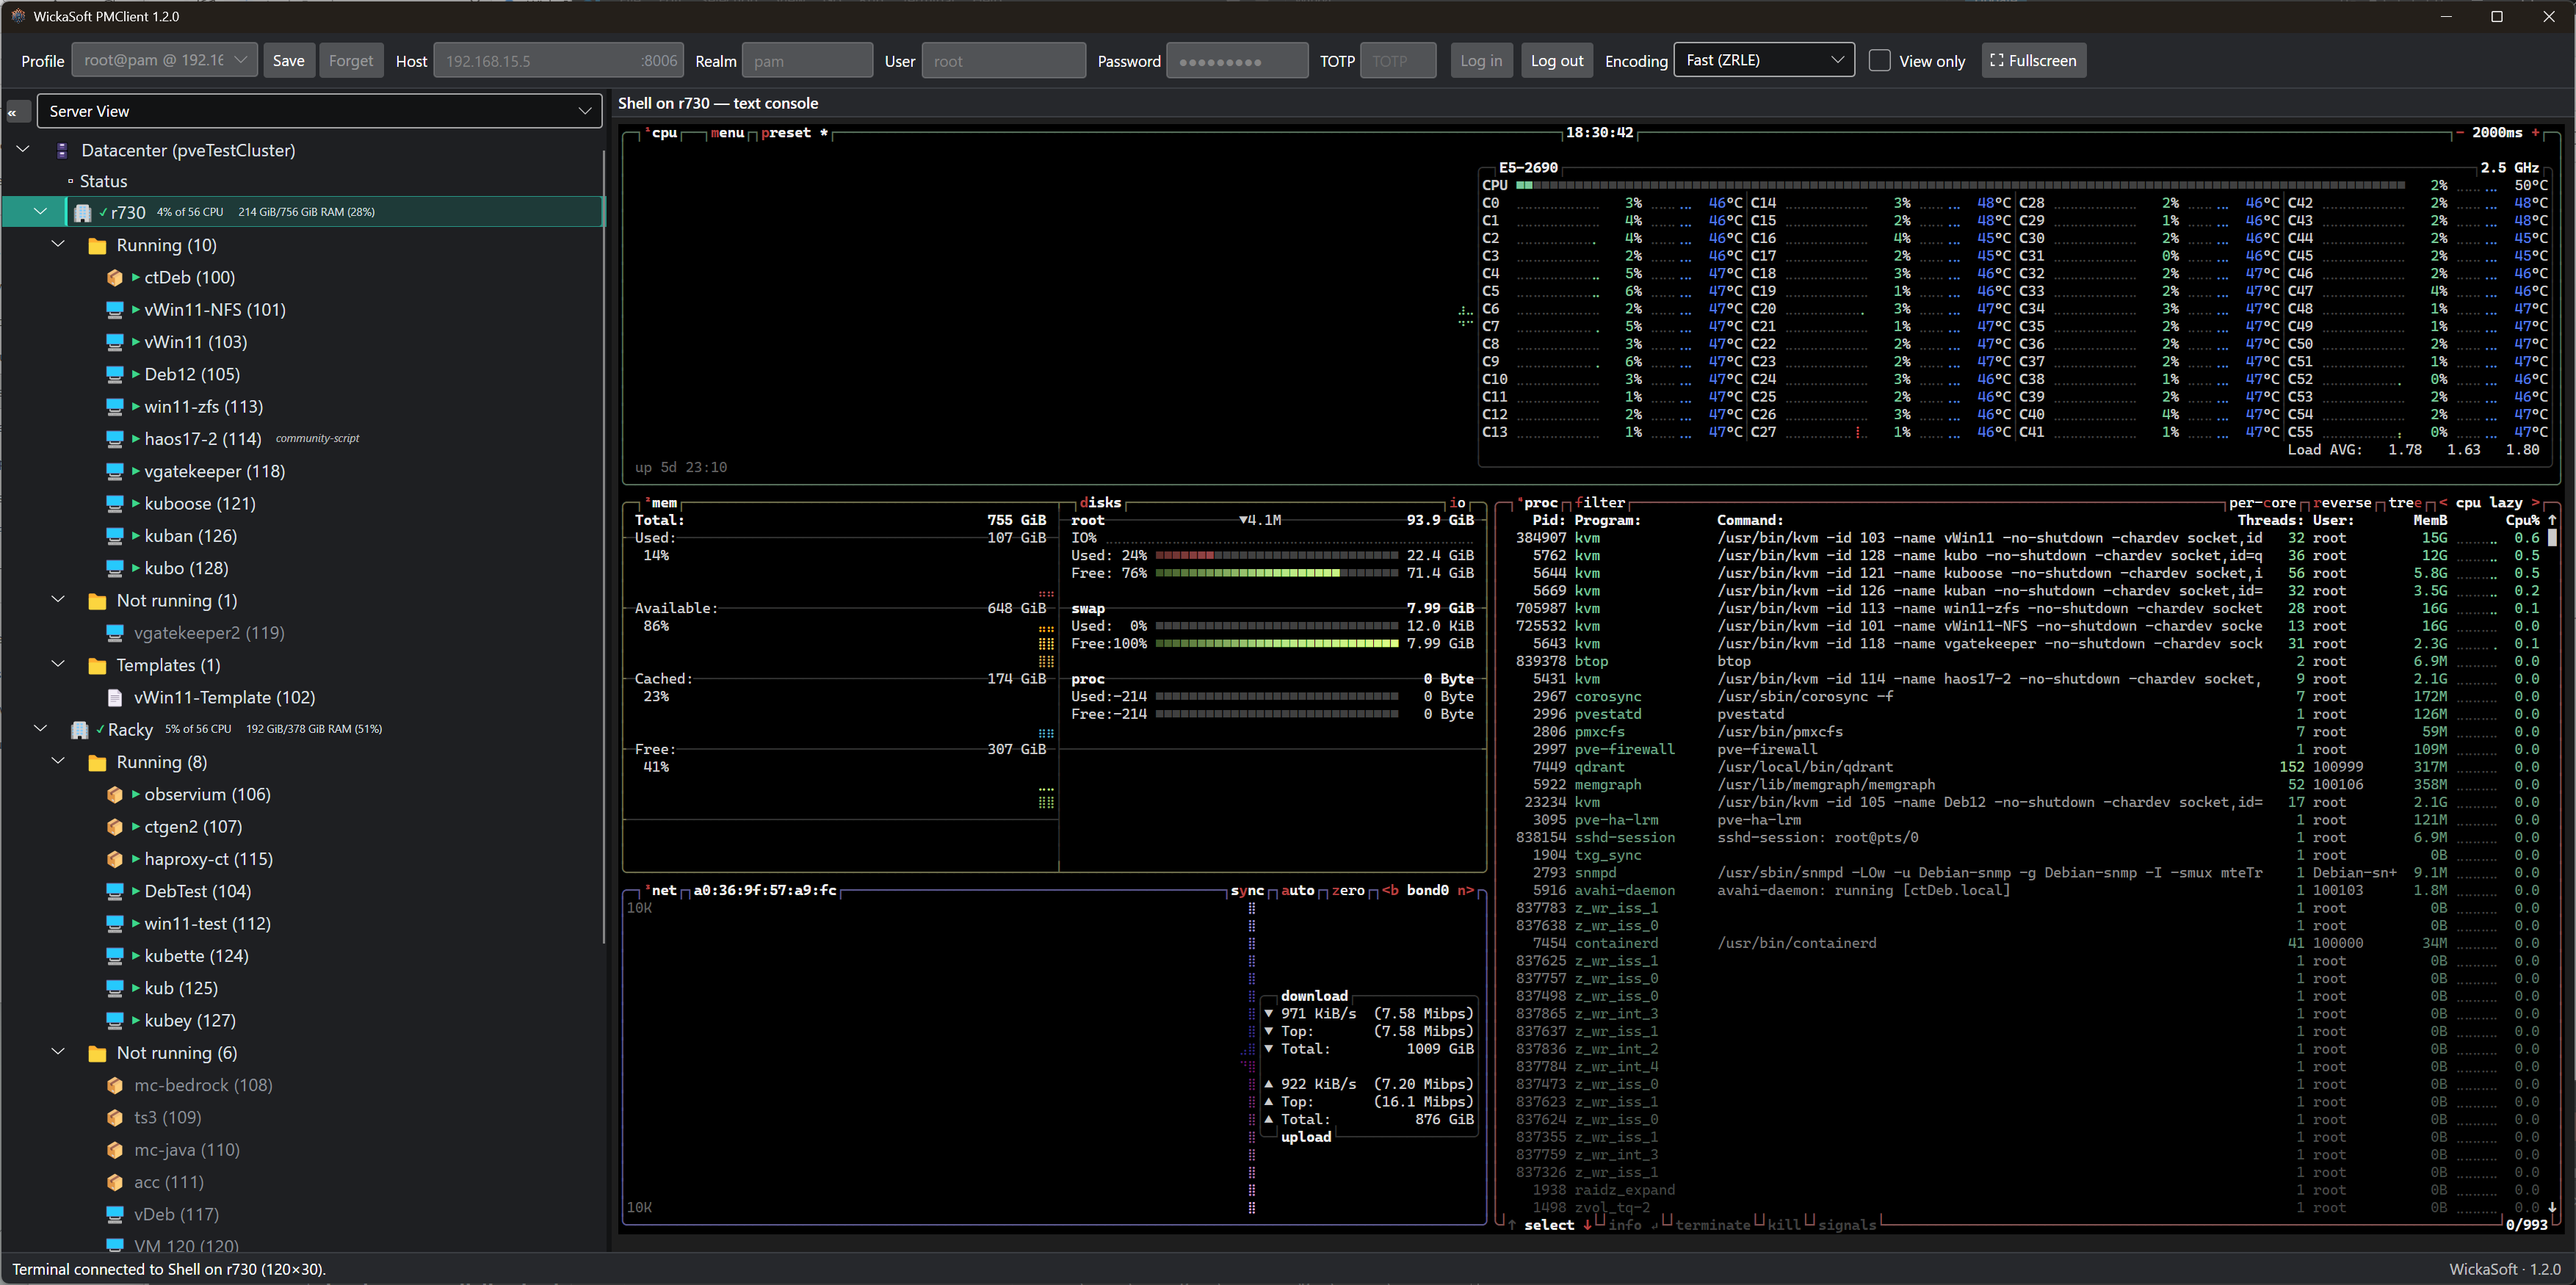Collapse the Racky node expander
This screenshot has height=1285, width=2576.
point(41,729)
